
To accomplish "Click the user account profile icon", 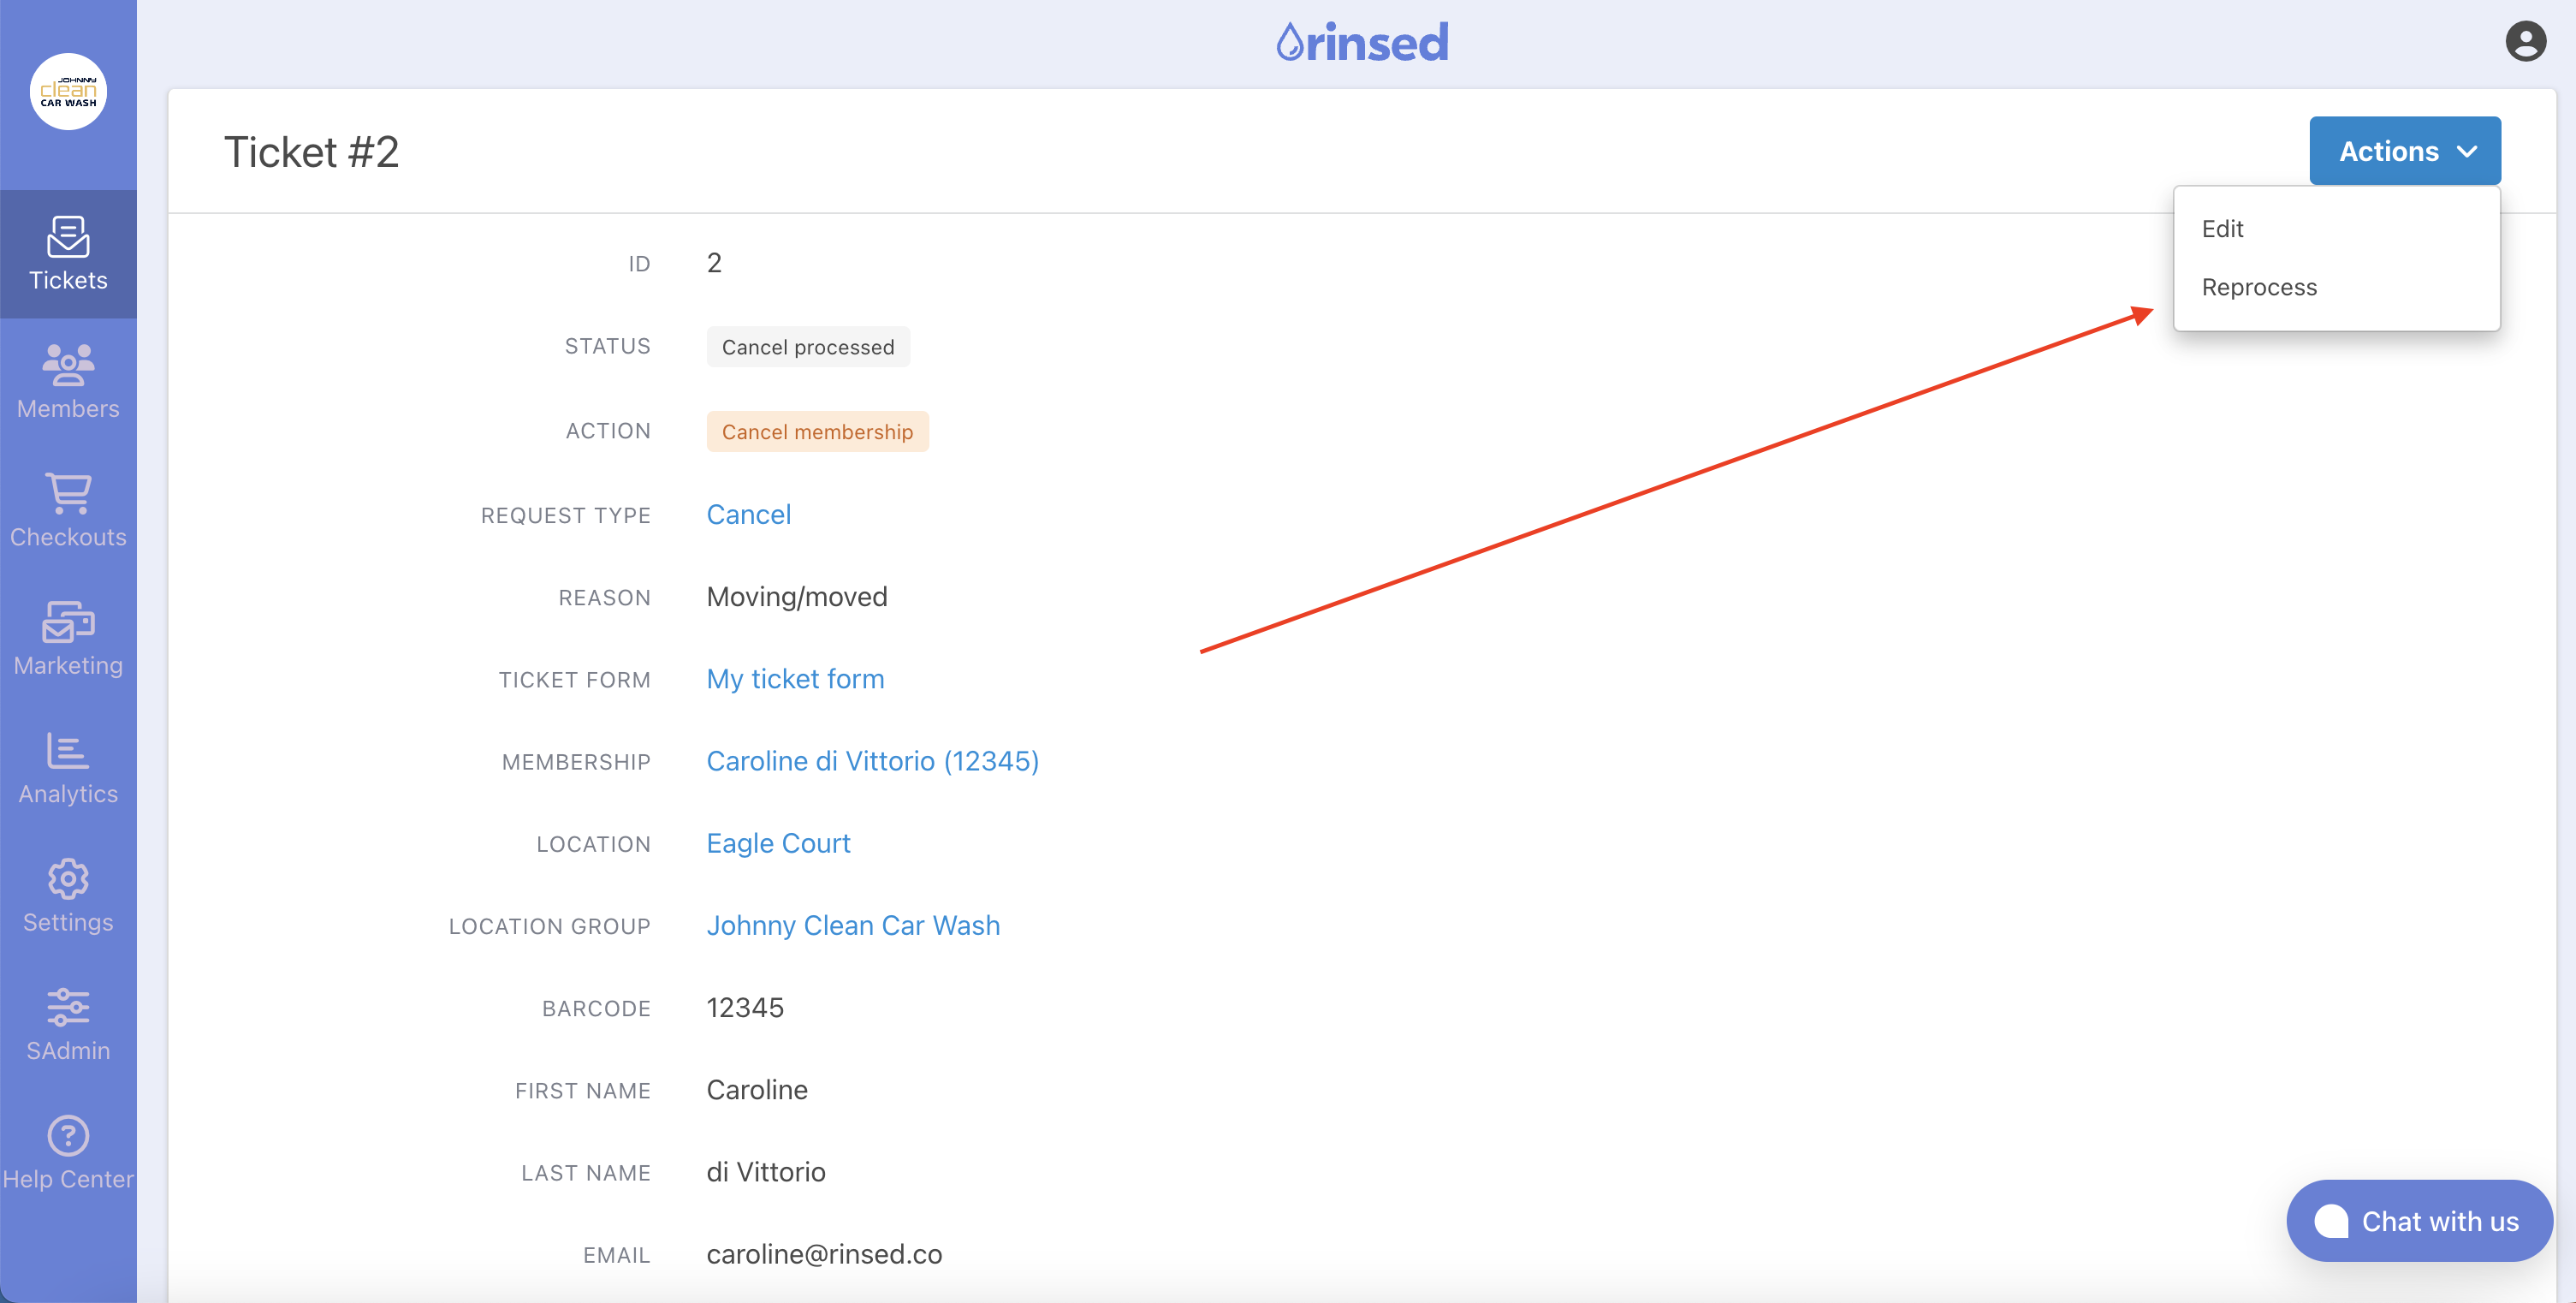I will tap(2524, 42).
